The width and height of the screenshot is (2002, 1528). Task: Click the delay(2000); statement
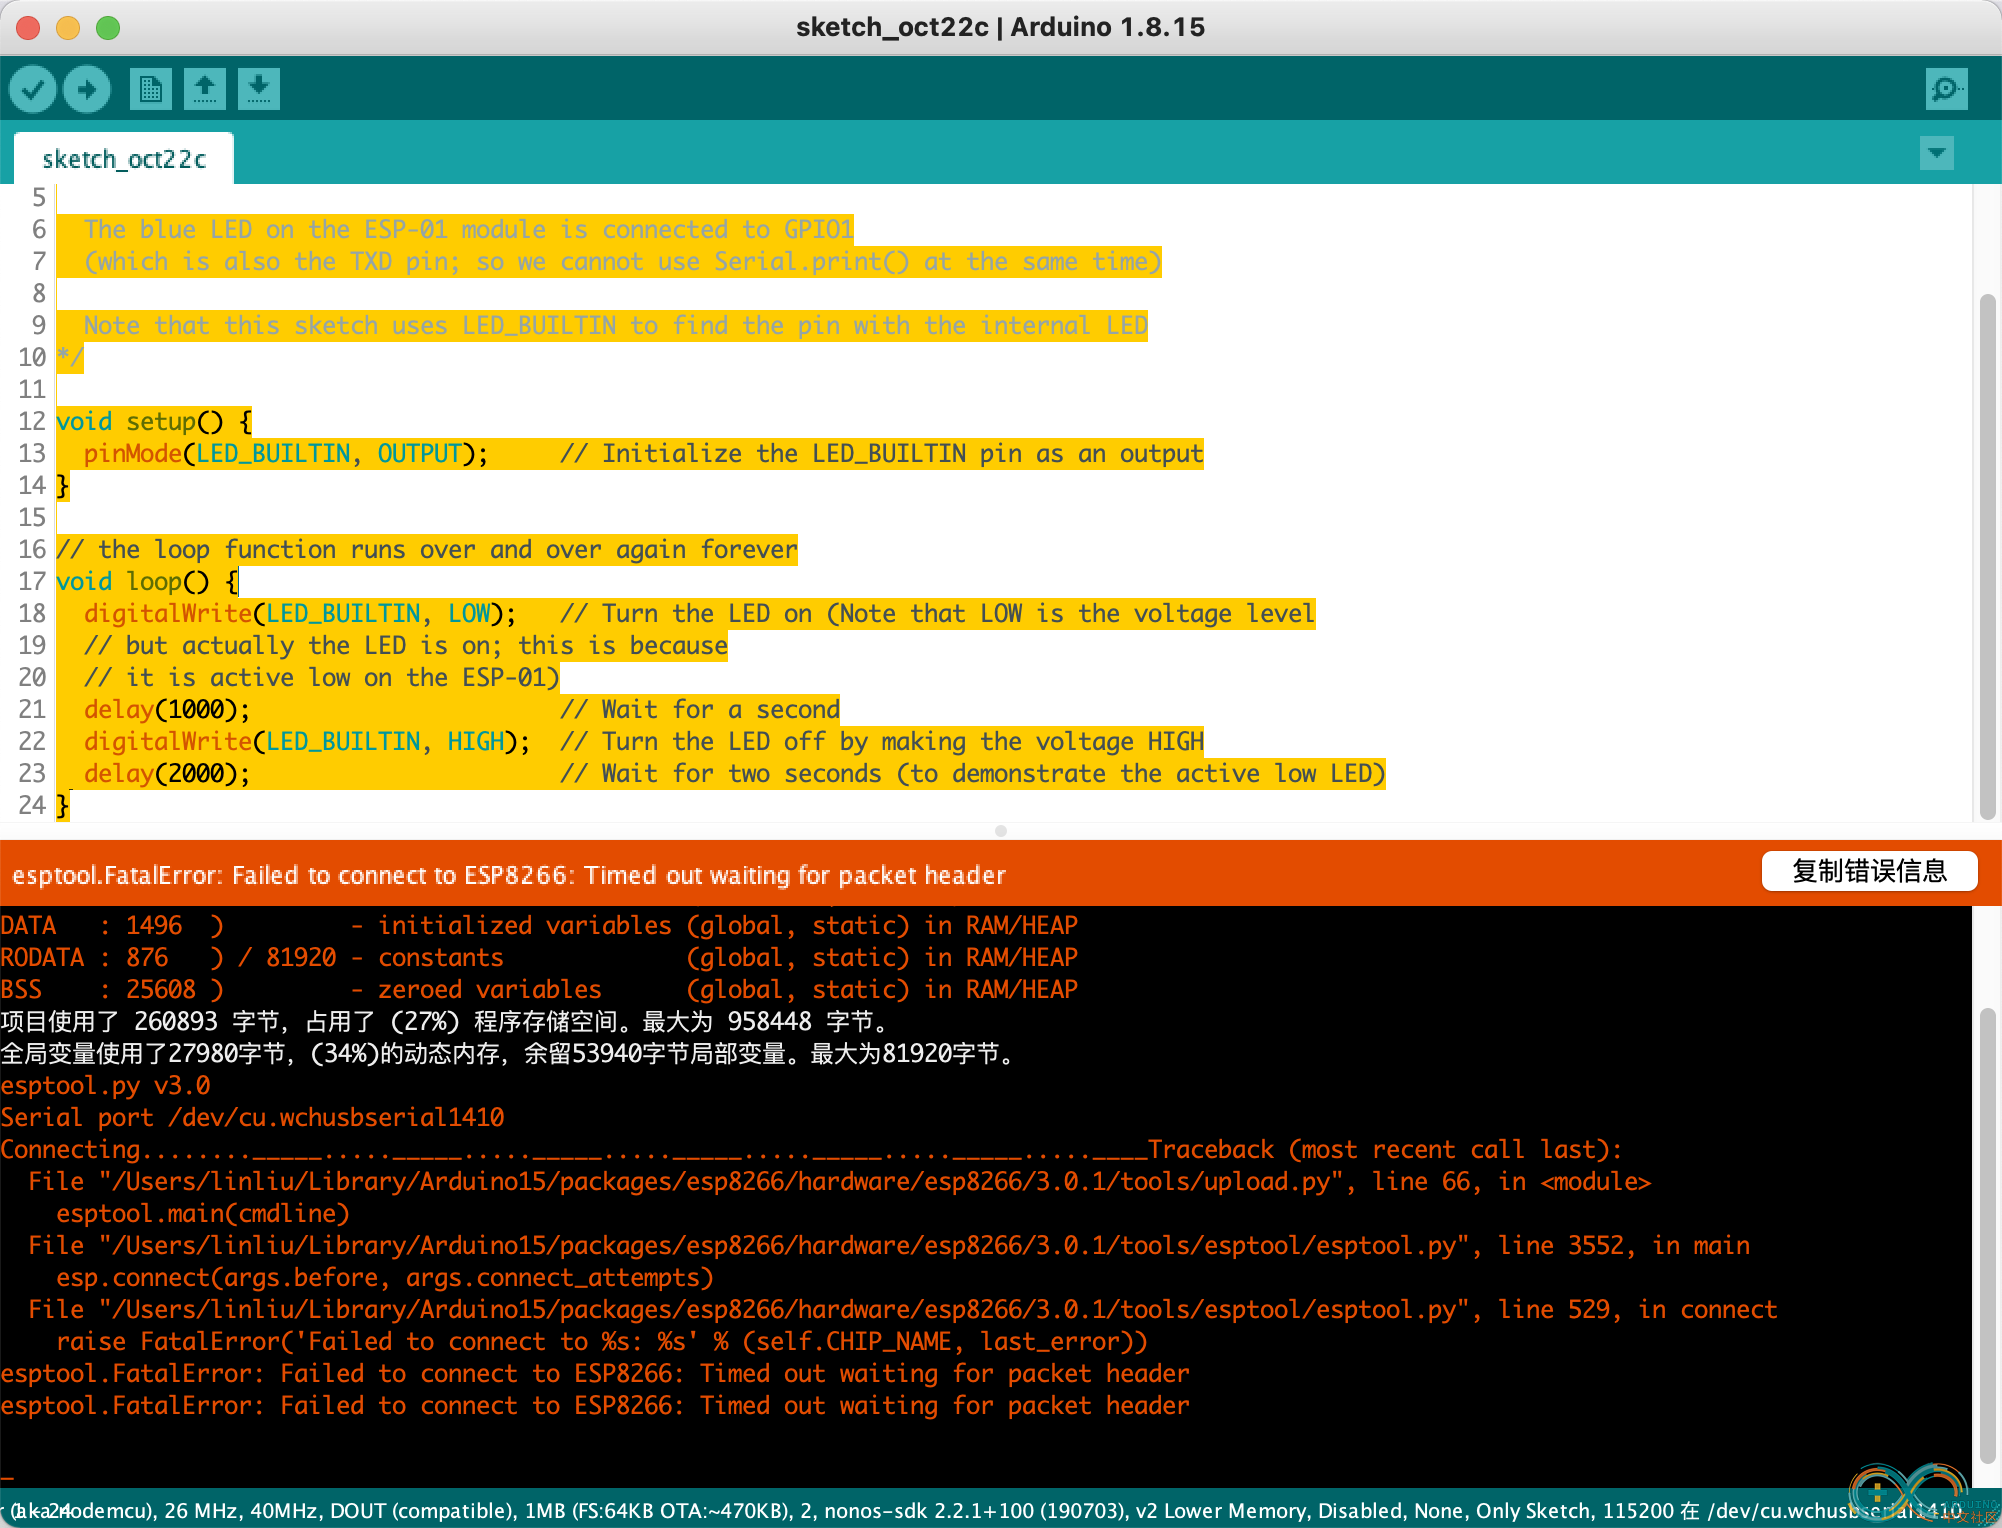[x=167, y=774]
